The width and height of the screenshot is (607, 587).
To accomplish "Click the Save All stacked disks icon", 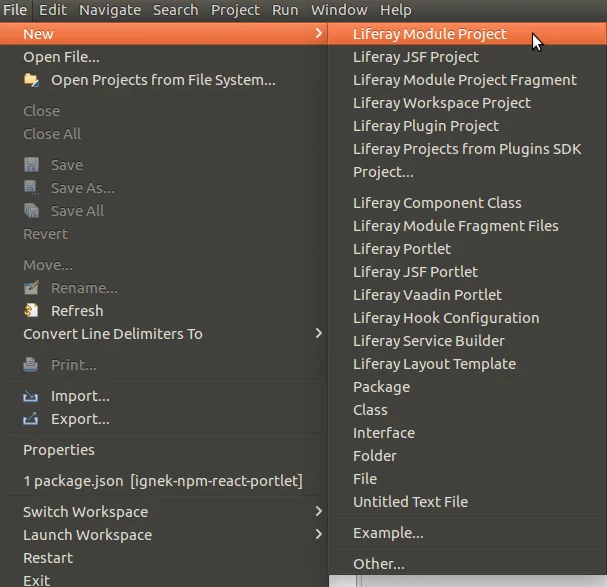I will pos(31,211).
